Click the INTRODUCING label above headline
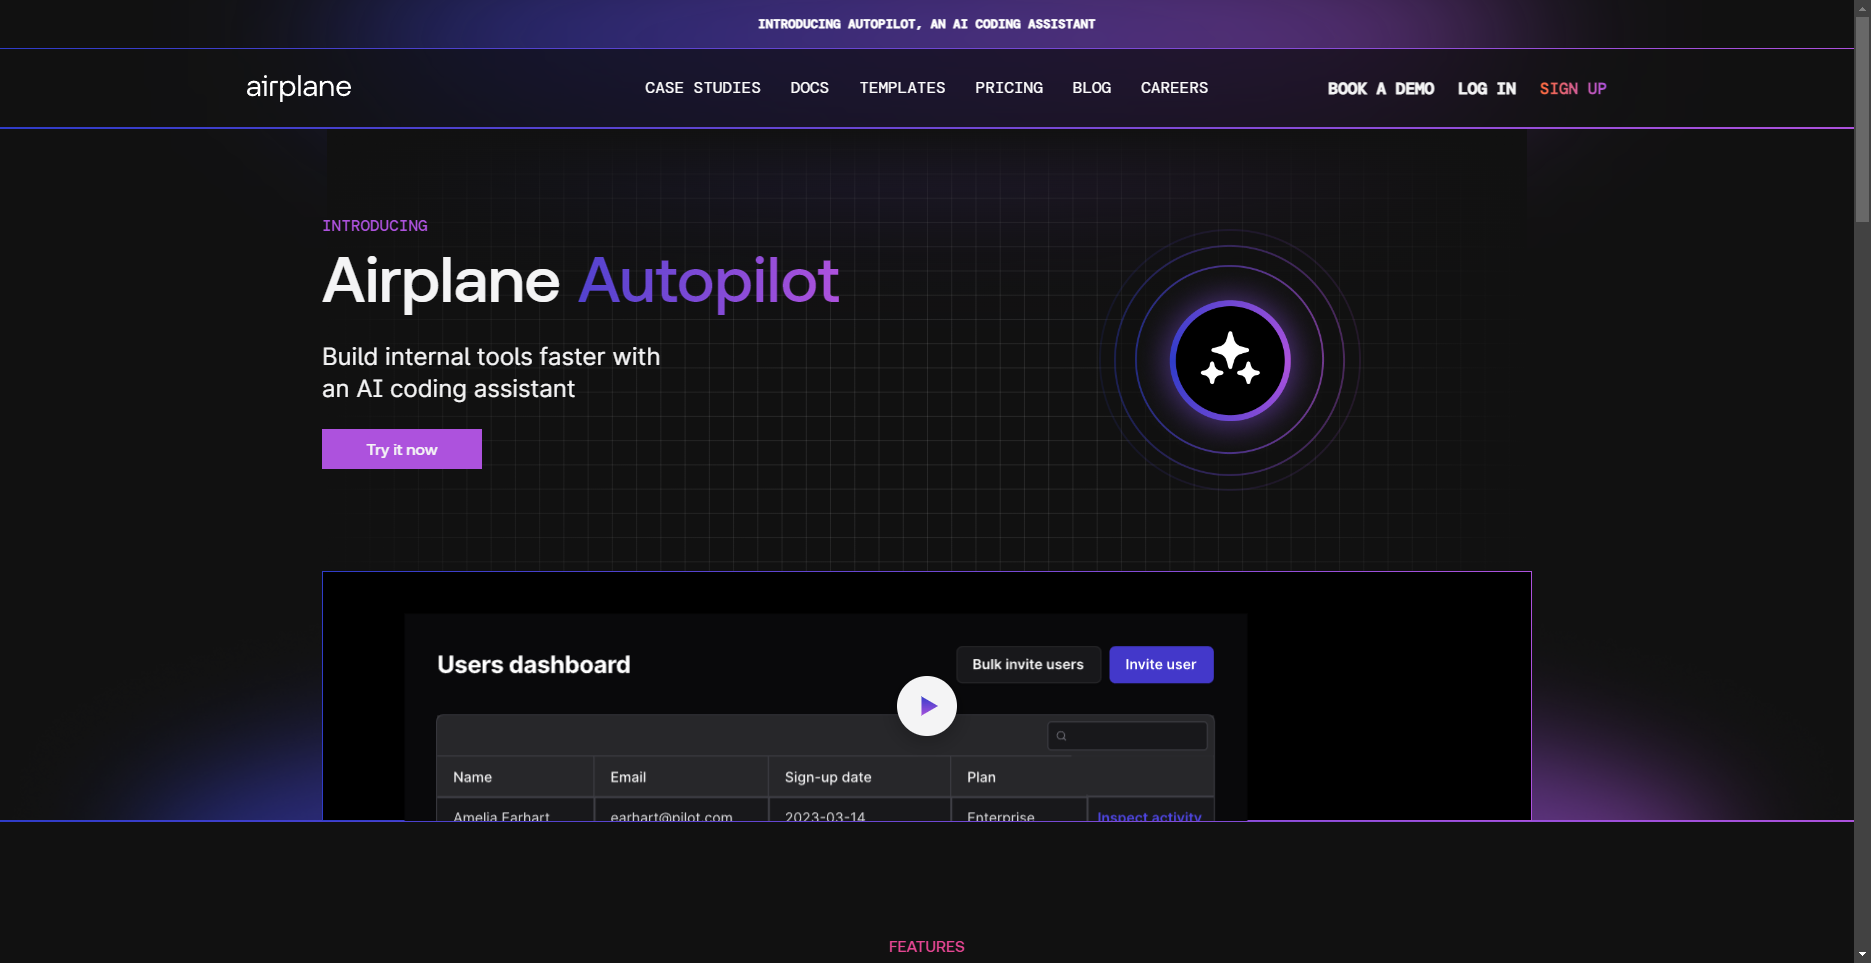The image size is (1871, 963). (375, 226)
